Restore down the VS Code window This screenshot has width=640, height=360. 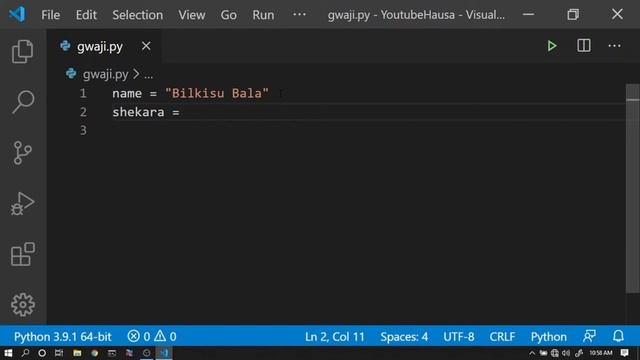click(573, 15)
